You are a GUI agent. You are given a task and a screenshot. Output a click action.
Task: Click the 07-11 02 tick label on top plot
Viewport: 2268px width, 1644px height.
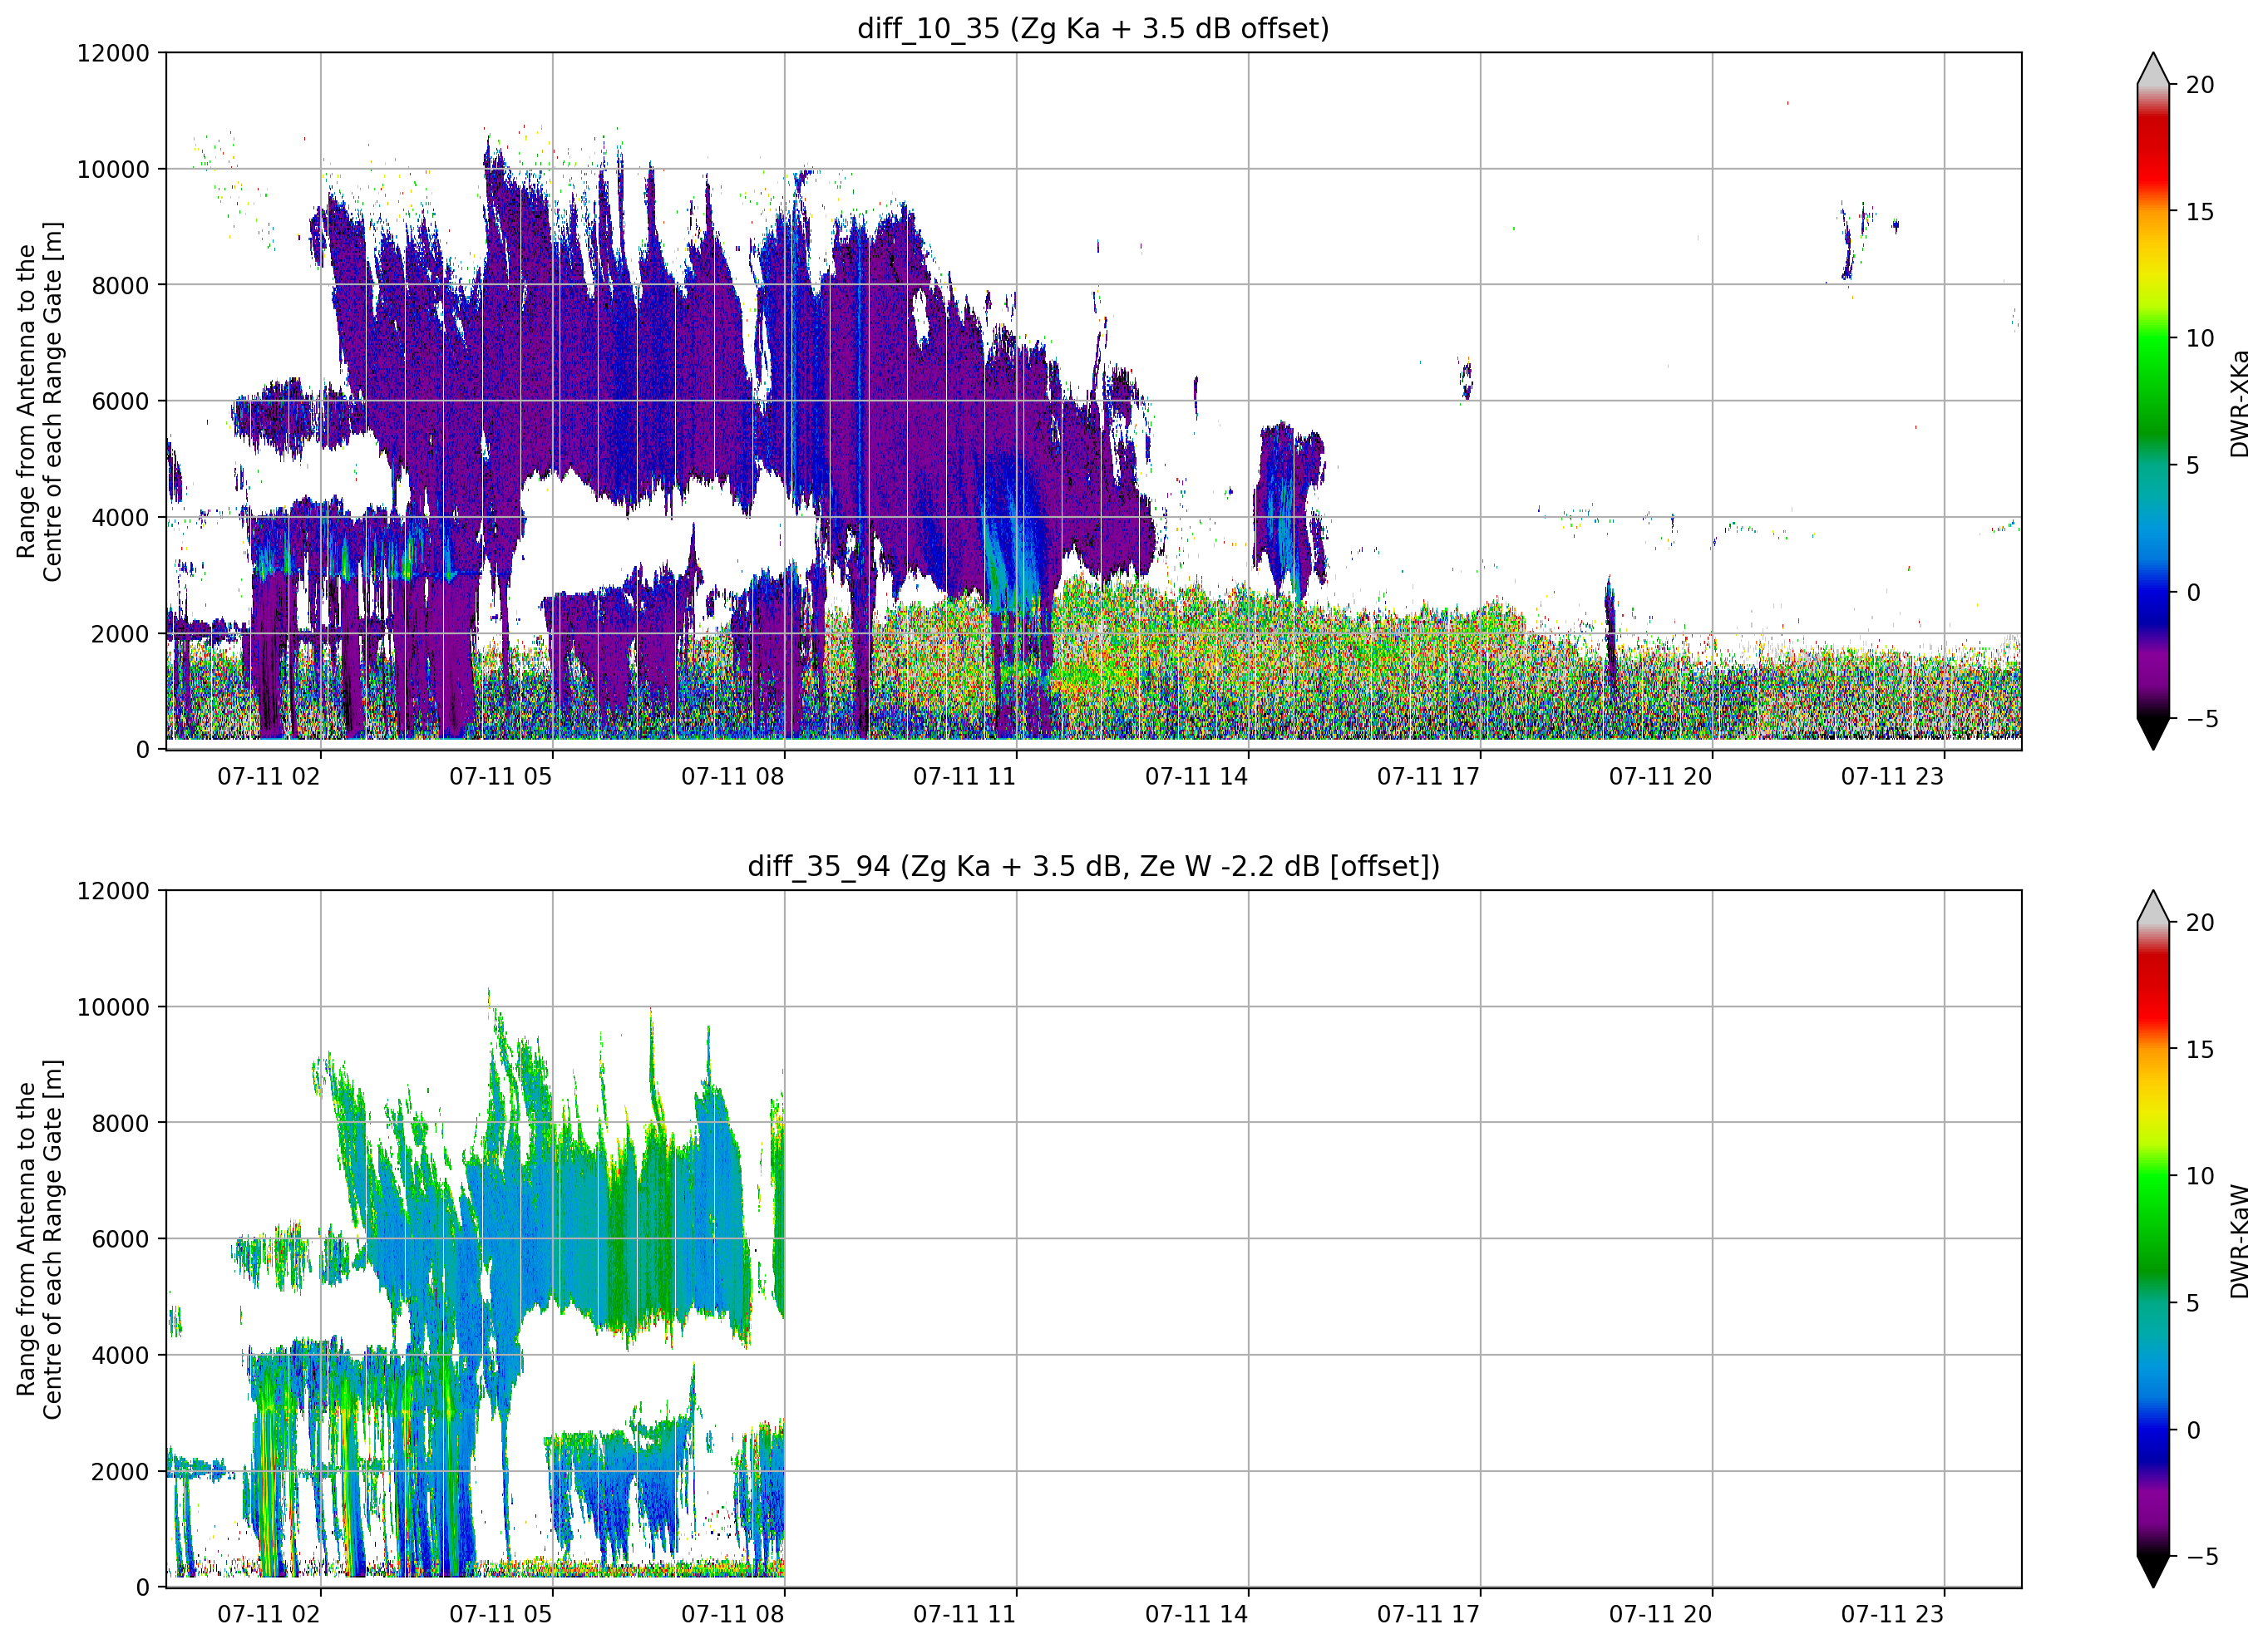pos(268,777)
